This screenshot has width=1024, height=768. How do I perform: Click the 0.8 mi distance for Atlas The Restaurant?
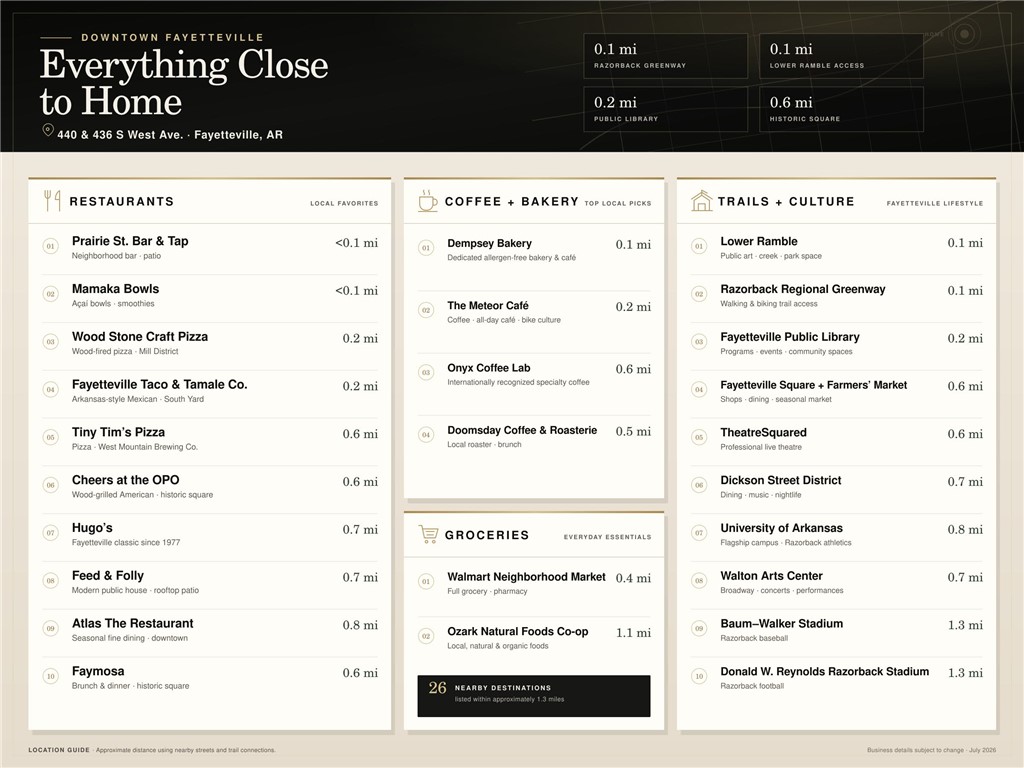point(360,625)
